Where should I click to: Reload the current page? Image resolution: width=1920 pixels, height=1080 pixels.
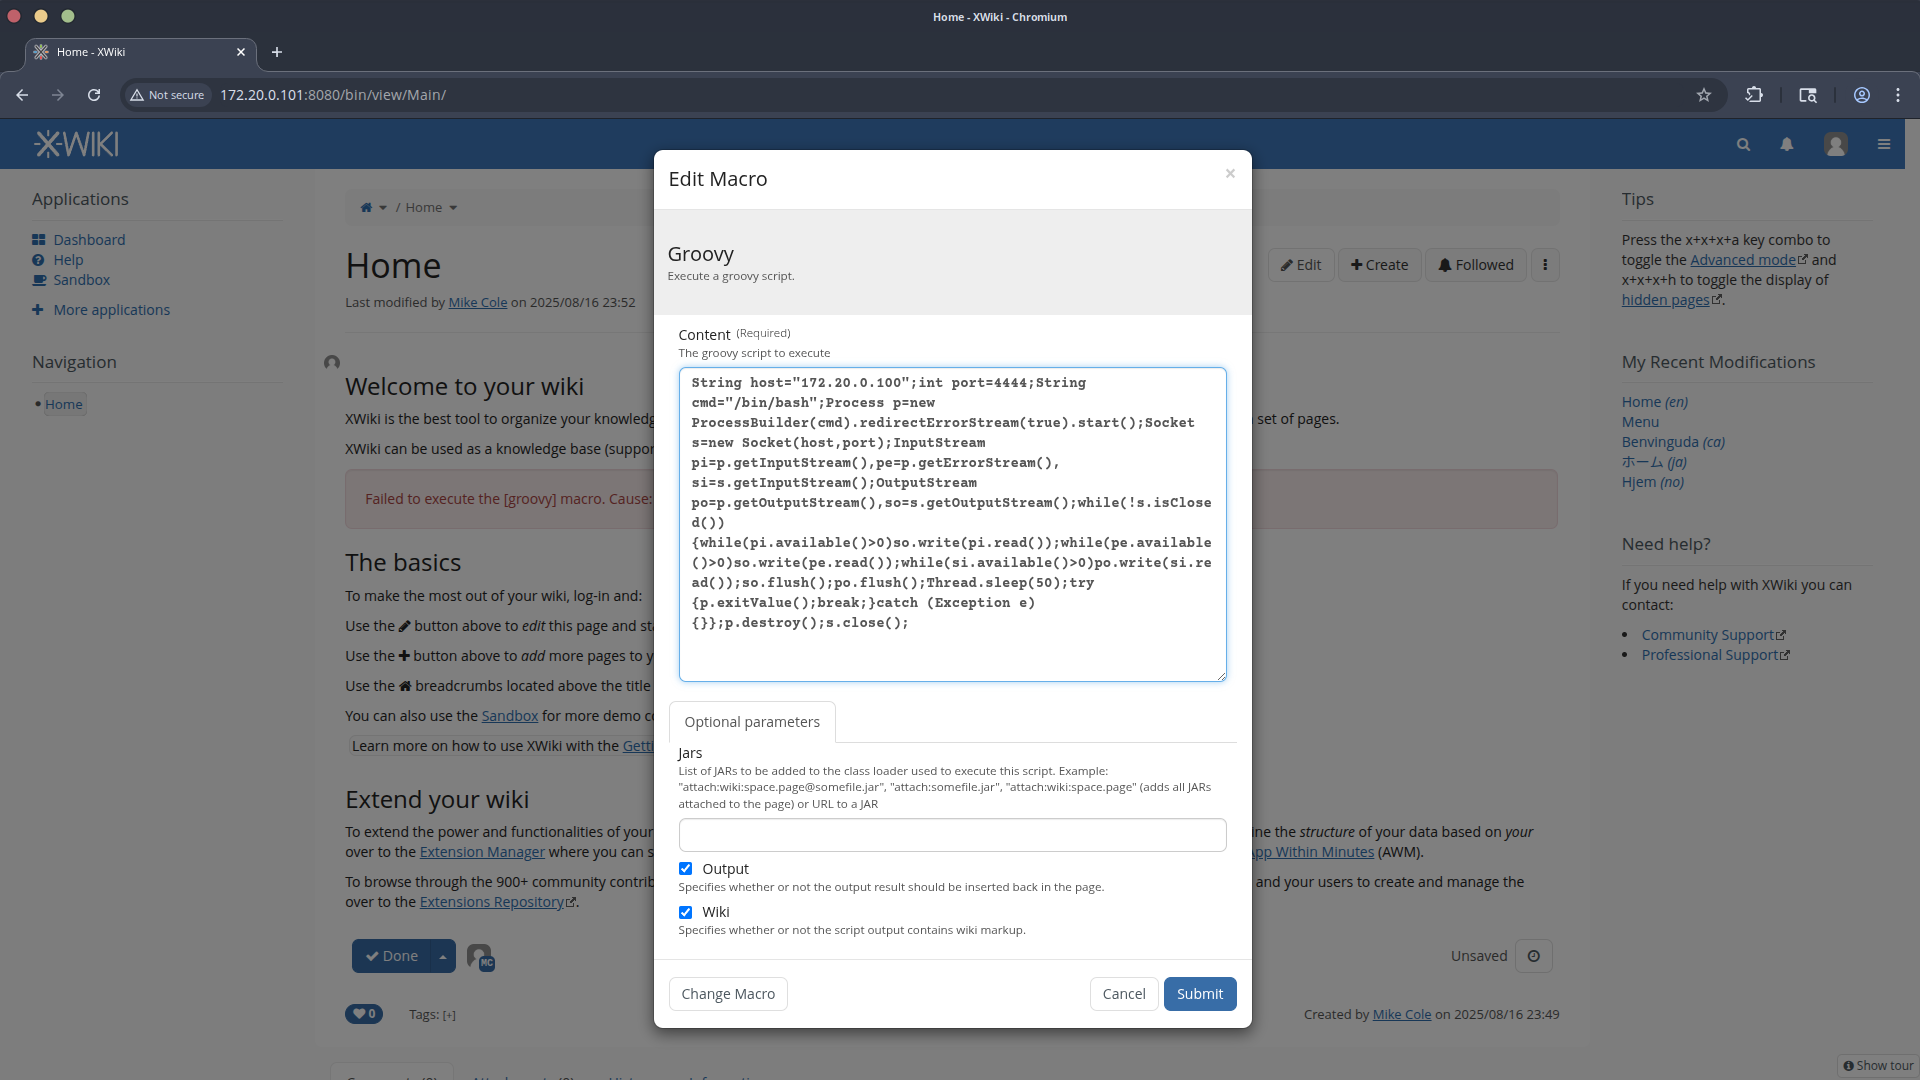[x=94, y=95]
